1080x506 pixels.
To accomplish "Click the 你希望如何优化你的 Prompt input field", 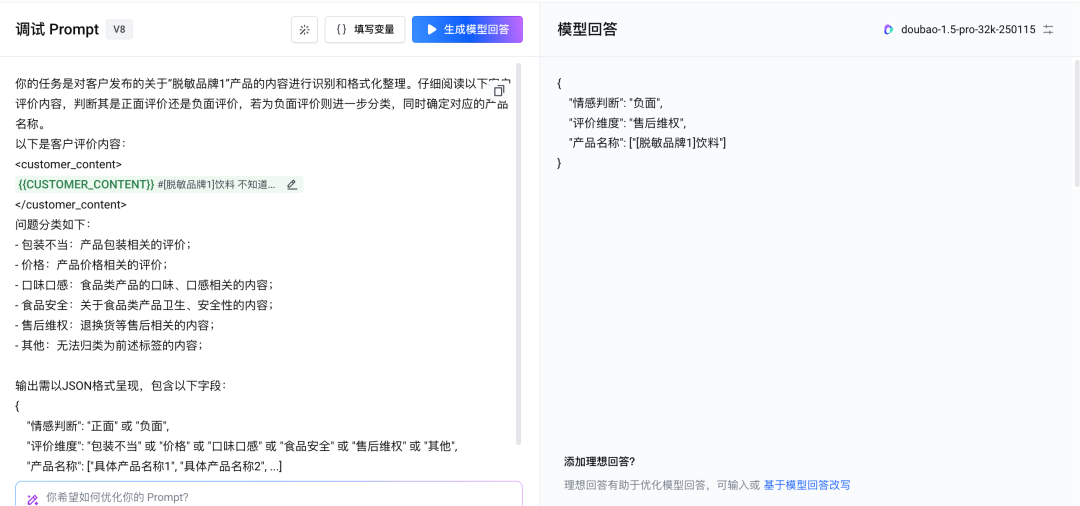I will click(x=269, y=497).
